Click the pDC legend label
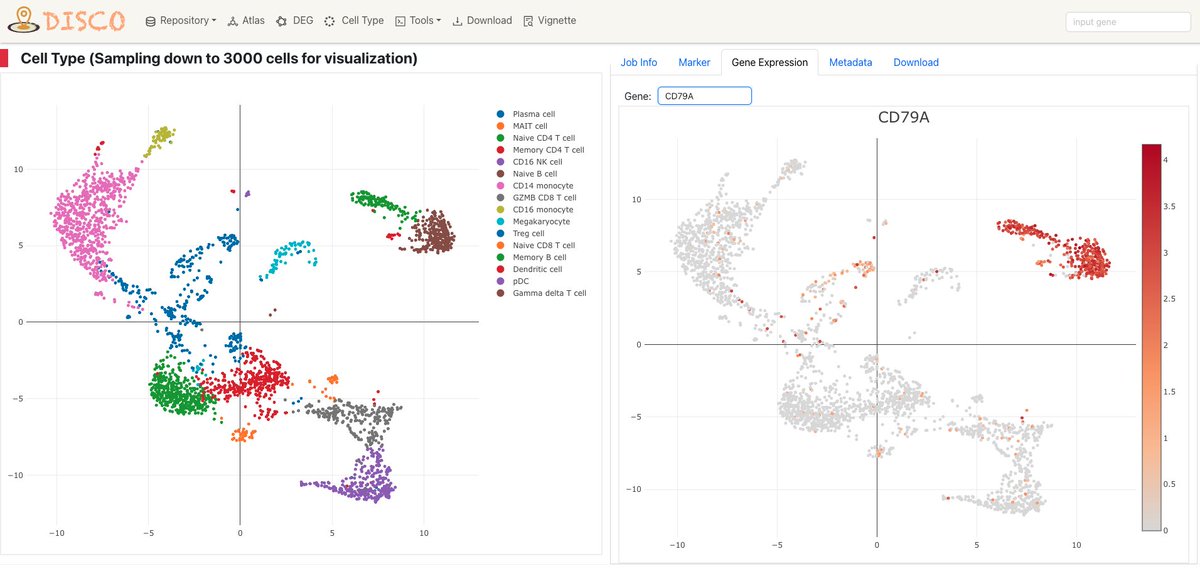 coord(521,282)
